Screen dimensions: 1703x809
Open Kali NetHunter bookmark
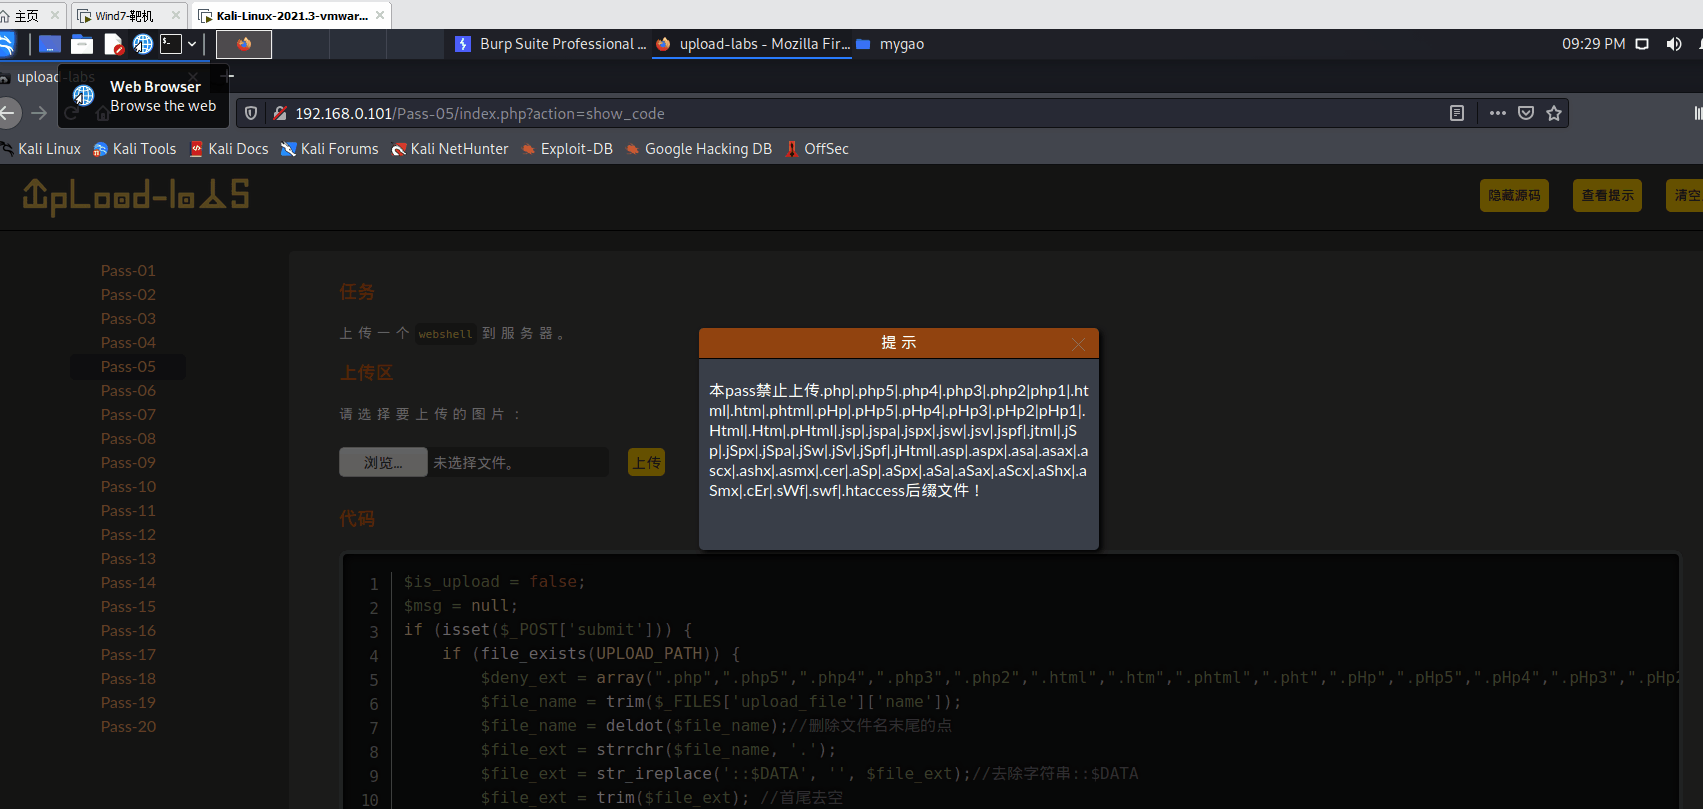coord(450,149)
